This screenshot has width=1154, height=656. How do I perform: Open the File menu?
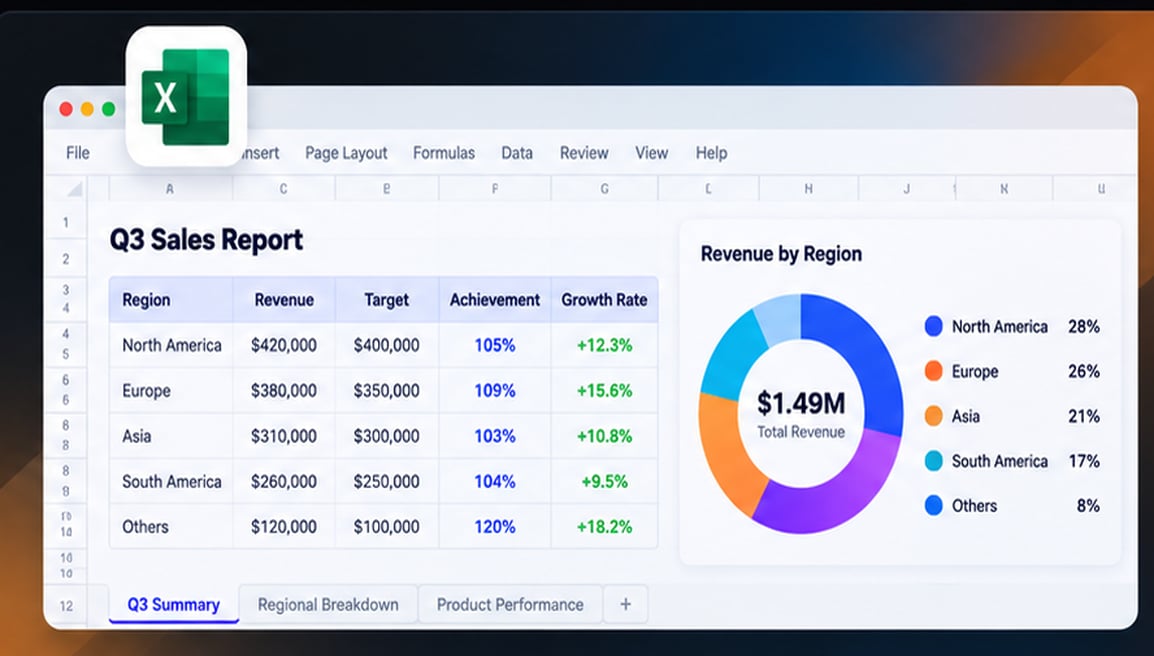click(78, 153)
